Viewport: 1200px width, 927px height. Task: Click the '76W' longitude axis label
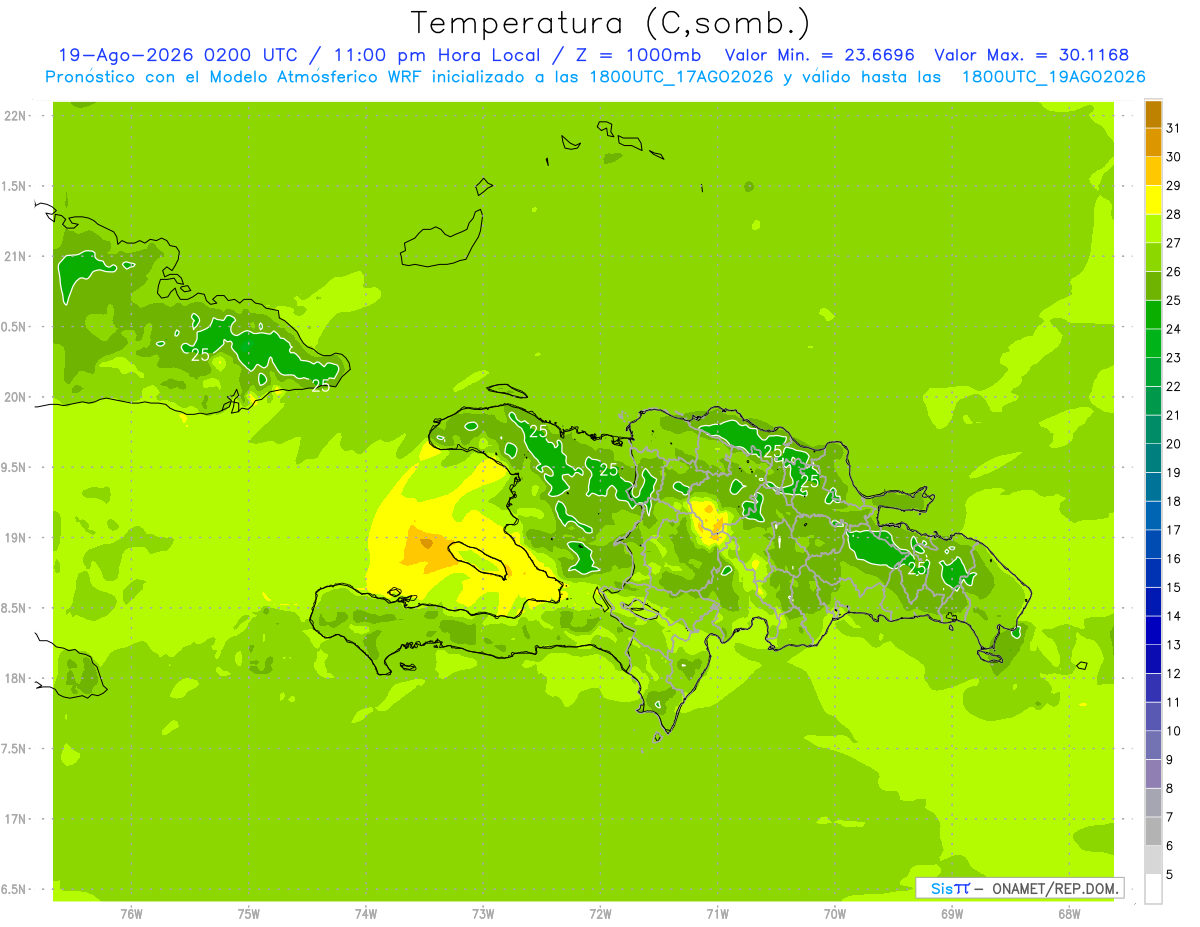131,914
